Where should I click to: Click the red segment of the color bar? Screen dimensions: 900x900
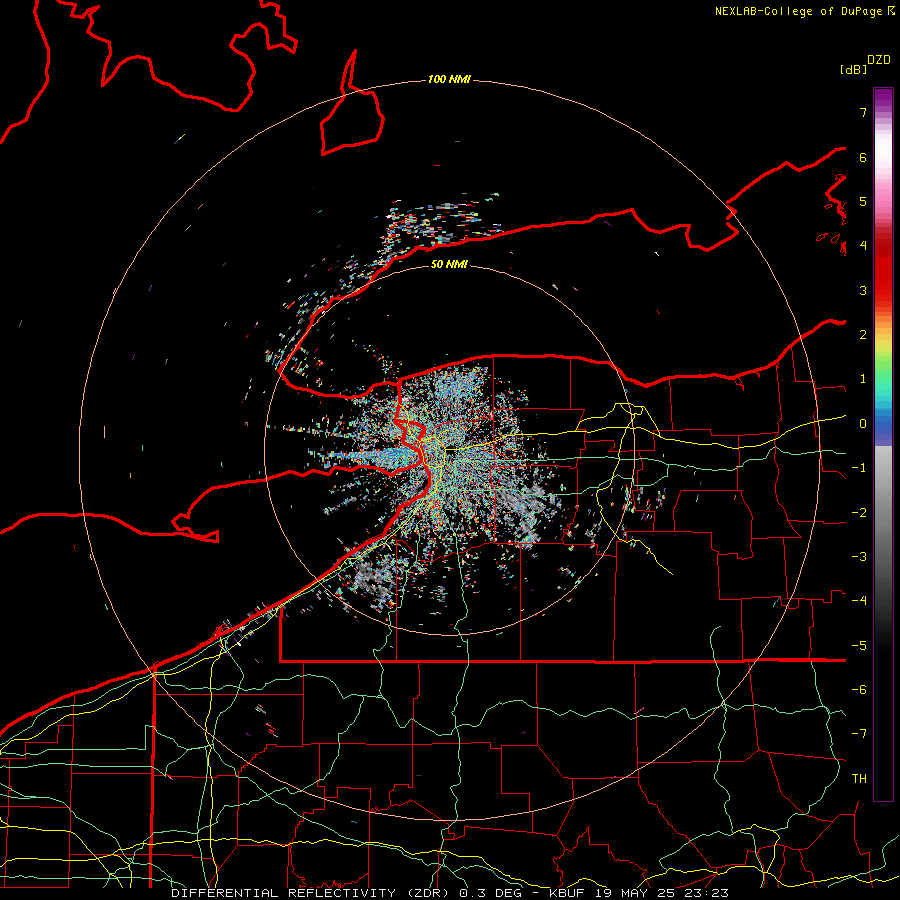(883, 270)
